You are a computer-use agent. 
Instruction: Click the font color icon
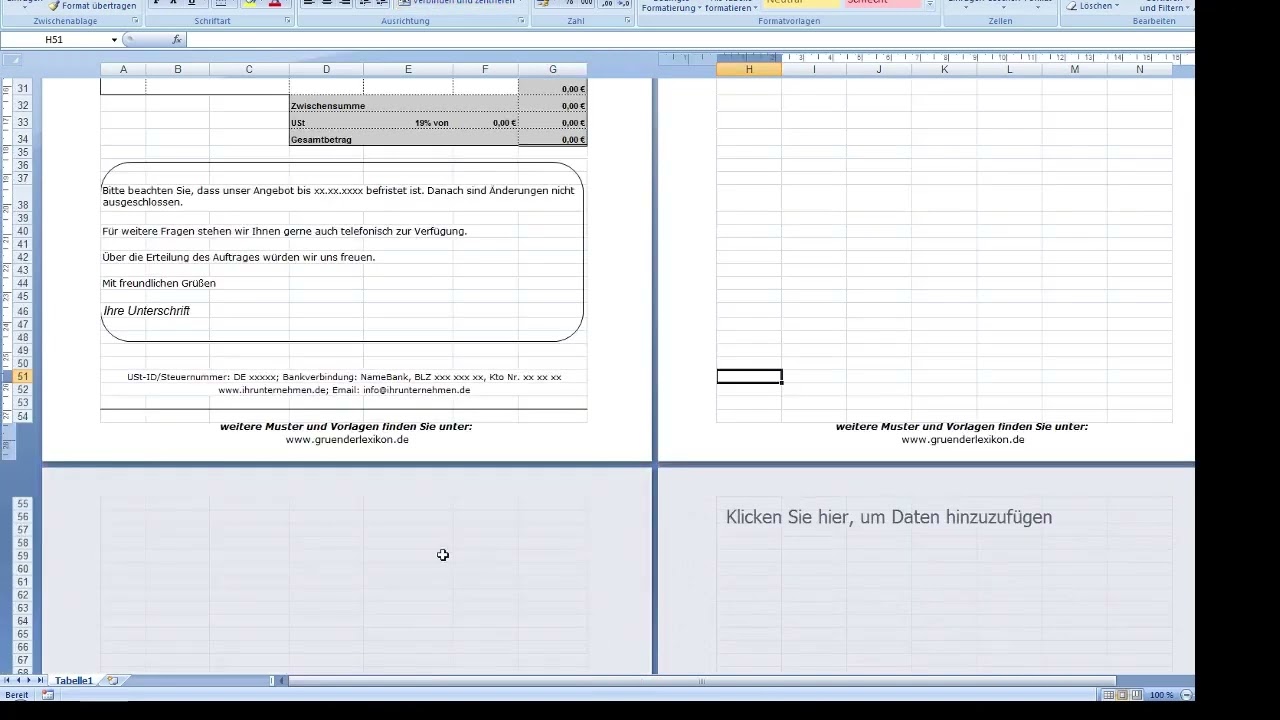[274, 4]
